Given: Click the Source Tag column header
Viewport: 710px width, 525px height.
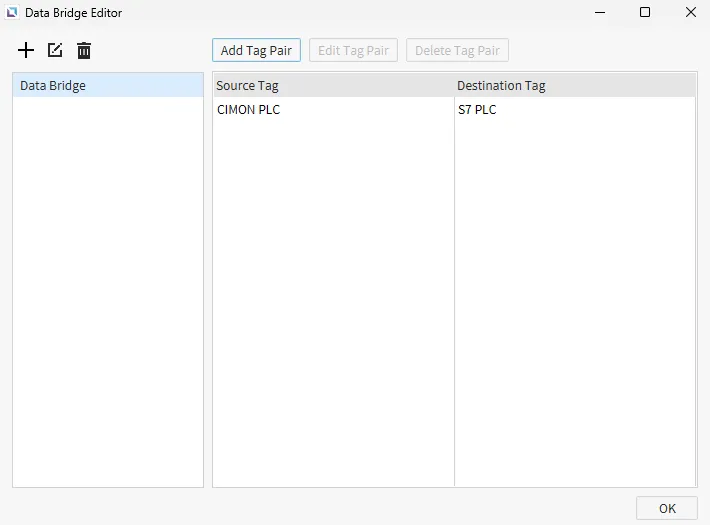Looking at the screenshot, I should (x=333, y=86).
